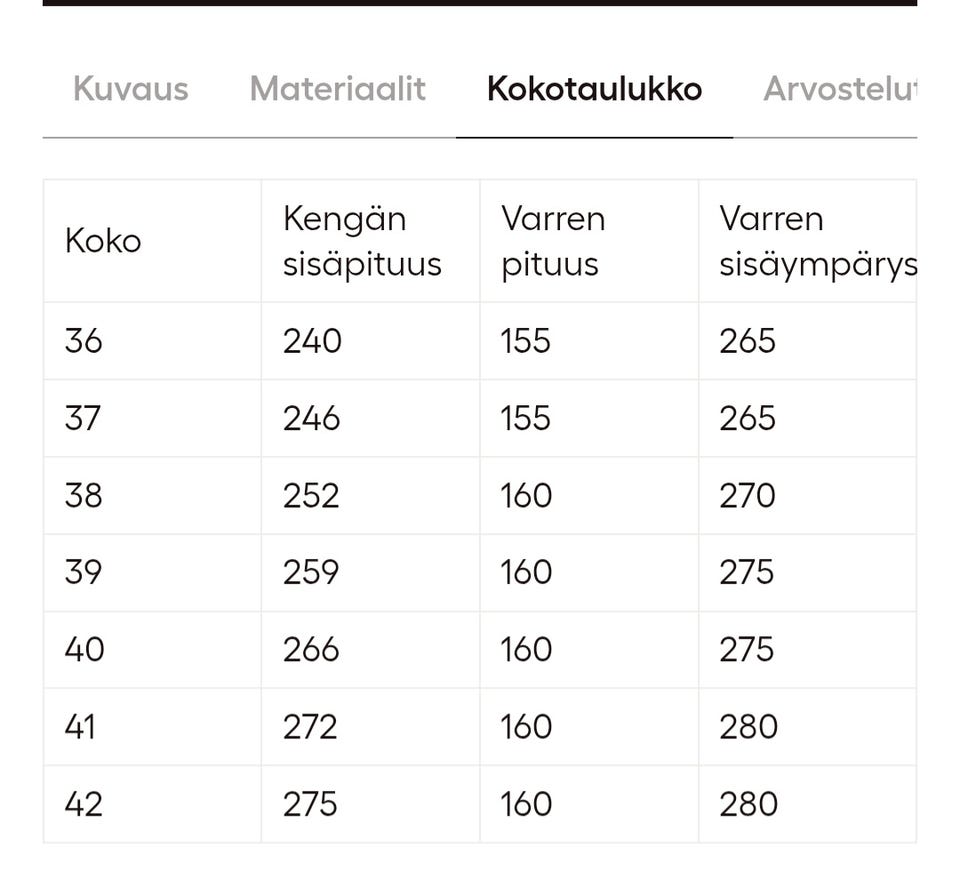This screenshot has width=960, height=886.
Task: Click the Varren pituus column header
Action: [553, 241]
